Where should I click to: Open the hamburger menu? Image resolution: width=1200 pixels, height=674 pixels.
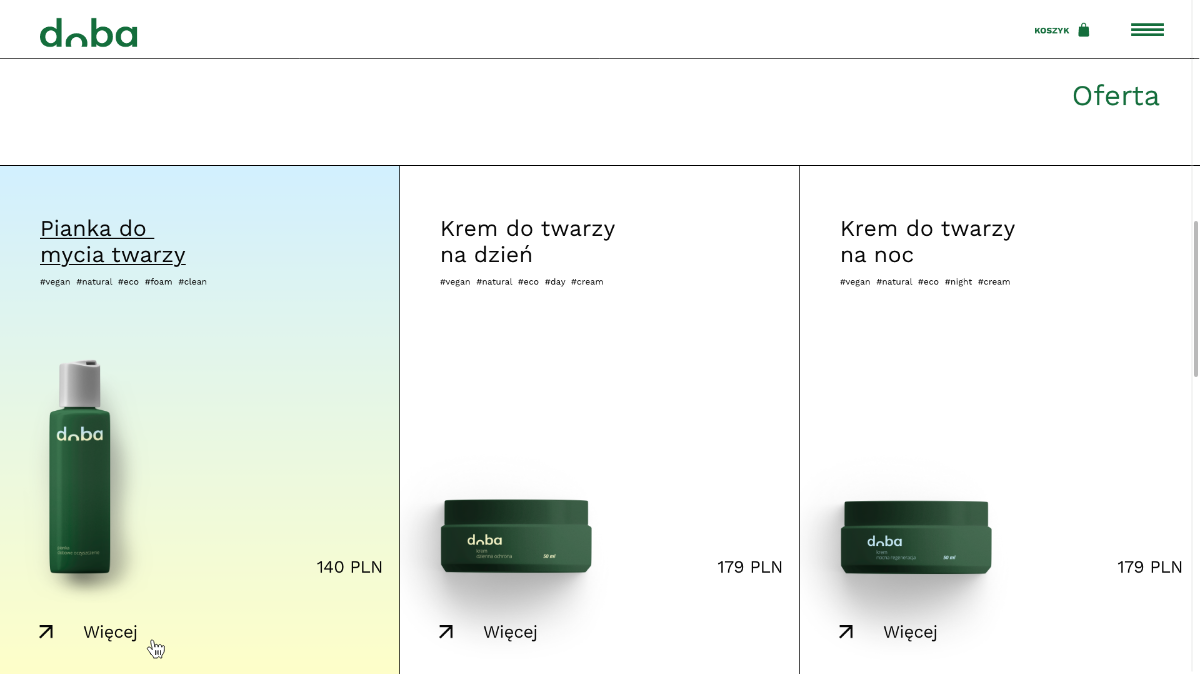(x=1147, y=30)
